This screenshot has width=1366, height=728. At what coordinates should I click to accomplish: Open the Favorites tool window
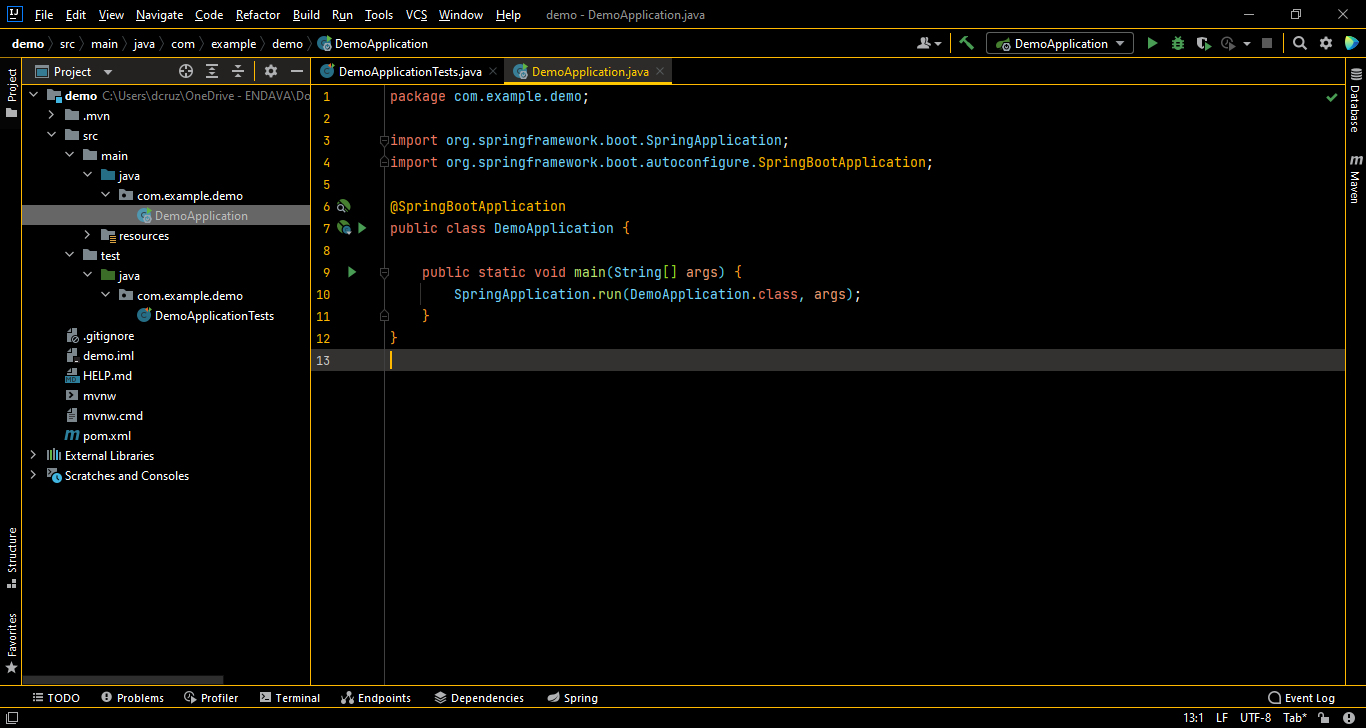pyautogui.click(x=12, y=642)
